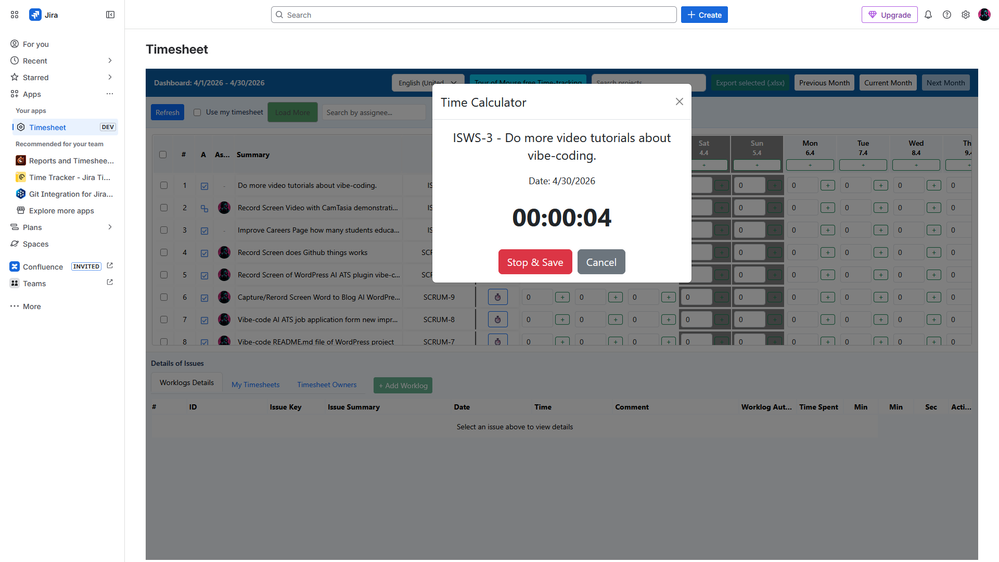The image size is (999, 562).
Task: Click the Create button
Action: pyautogui.click(x=704, y=15)
